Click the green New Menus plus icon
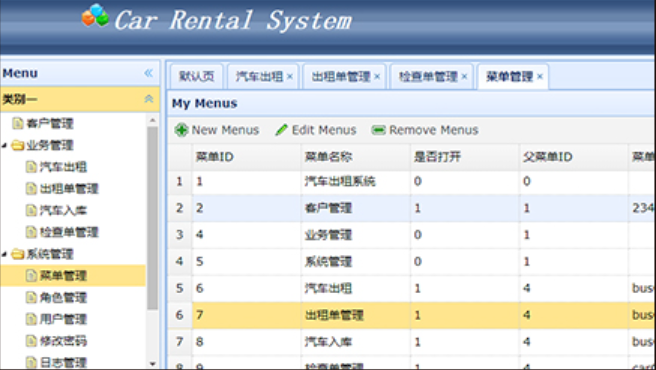 181,130
